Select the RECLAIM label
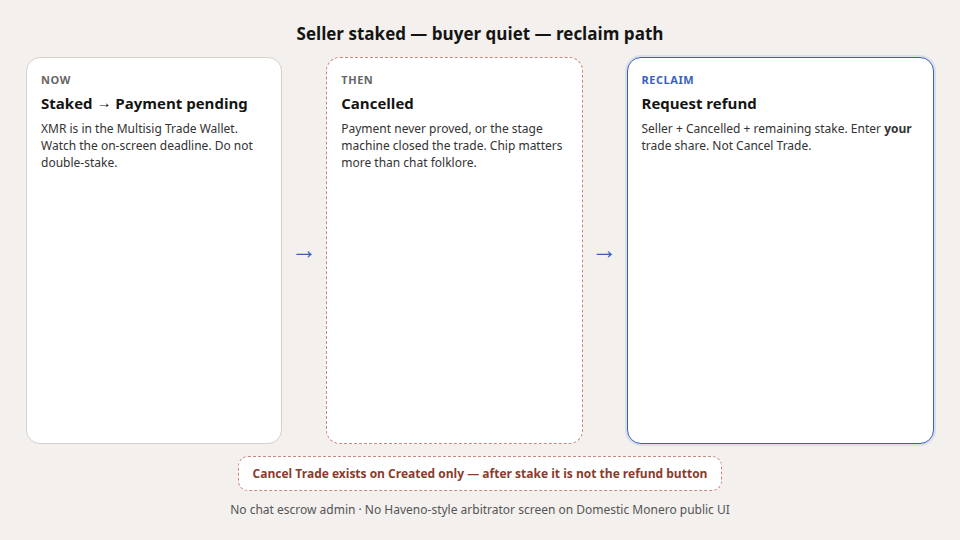The height and width of the screenshot is (540, 960). pyautogui.click(x=667, y=80)
